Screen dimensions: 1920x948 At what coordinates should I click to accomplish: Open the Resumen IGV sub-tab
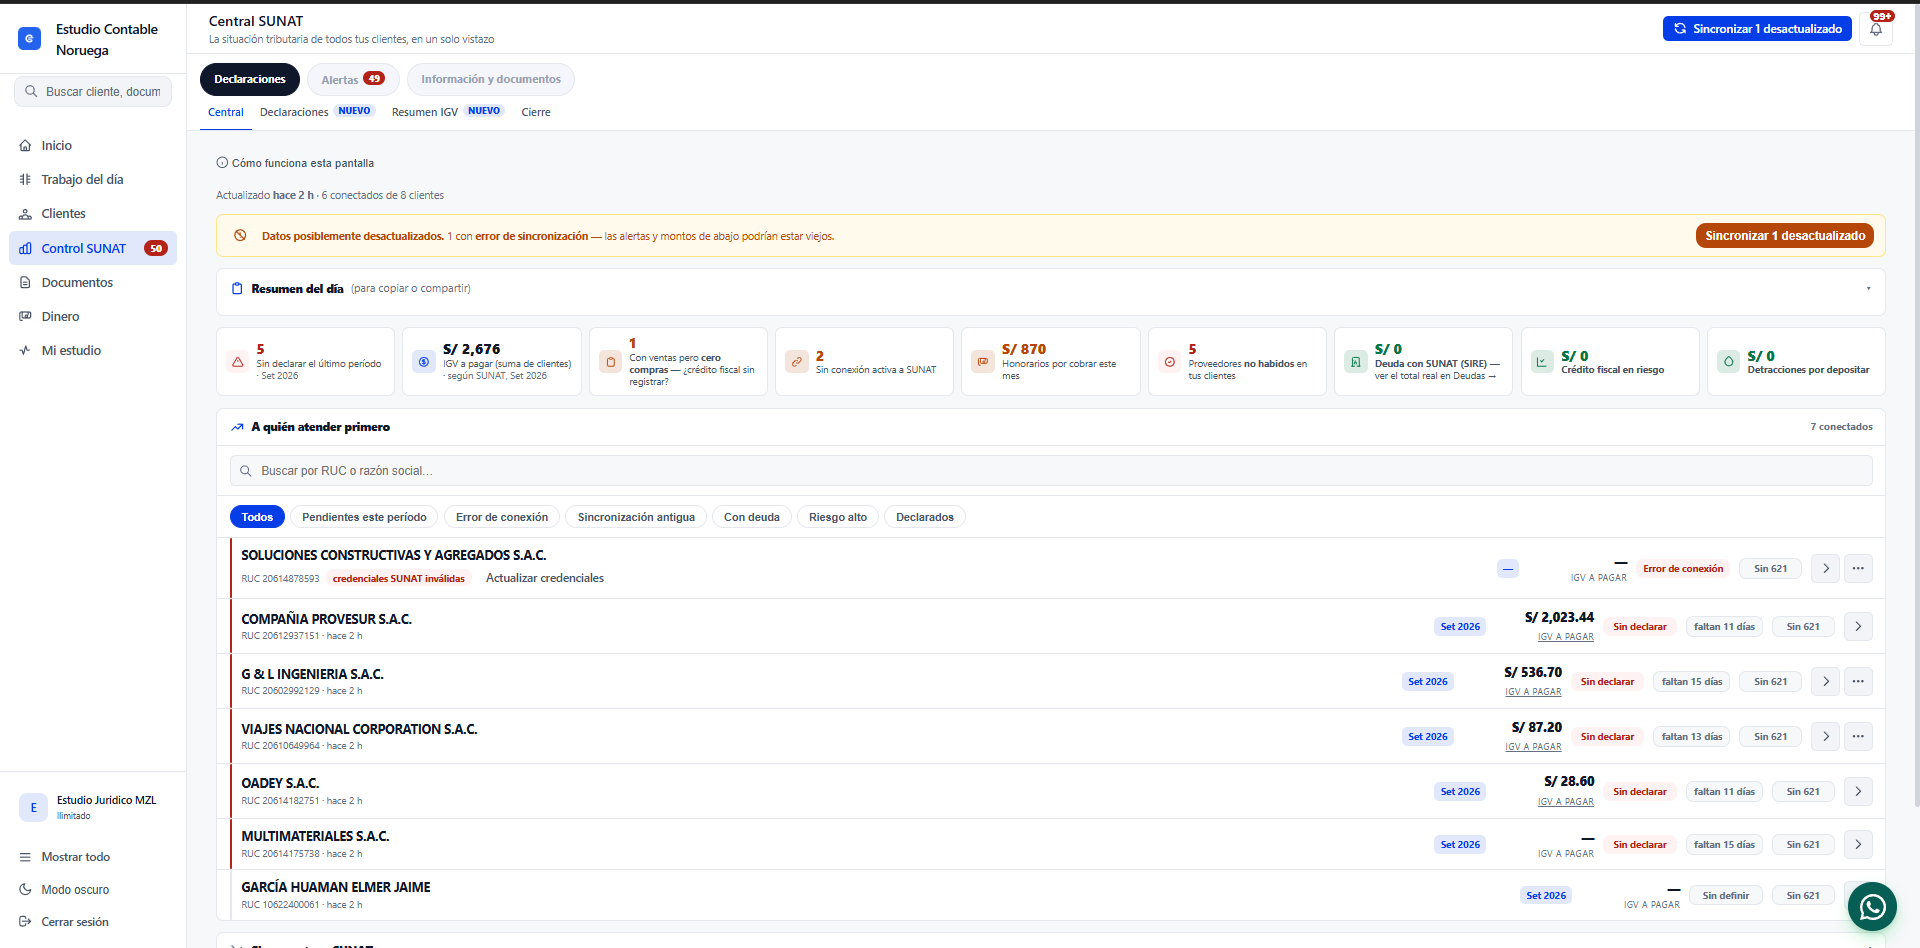click(x=446, y=112)
